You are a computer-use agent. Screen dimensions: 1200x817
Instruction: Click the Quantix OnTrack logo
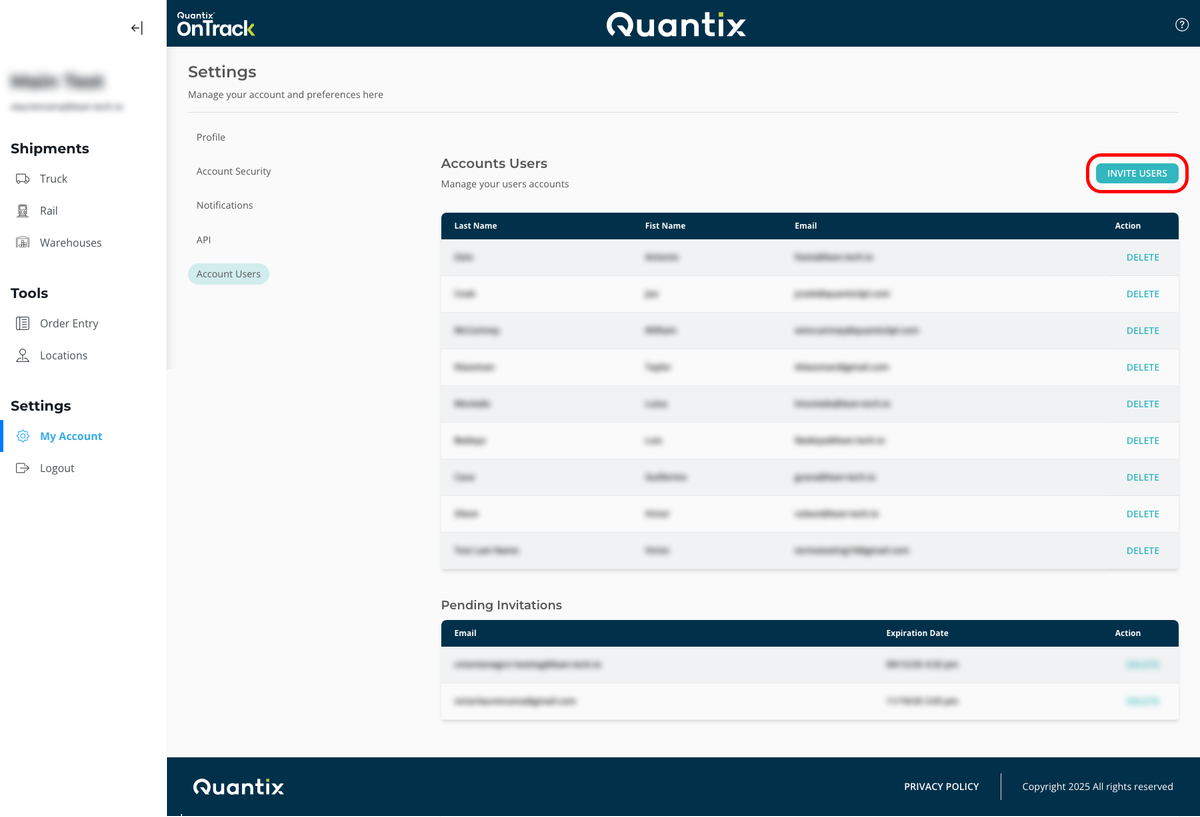(215, 22)
